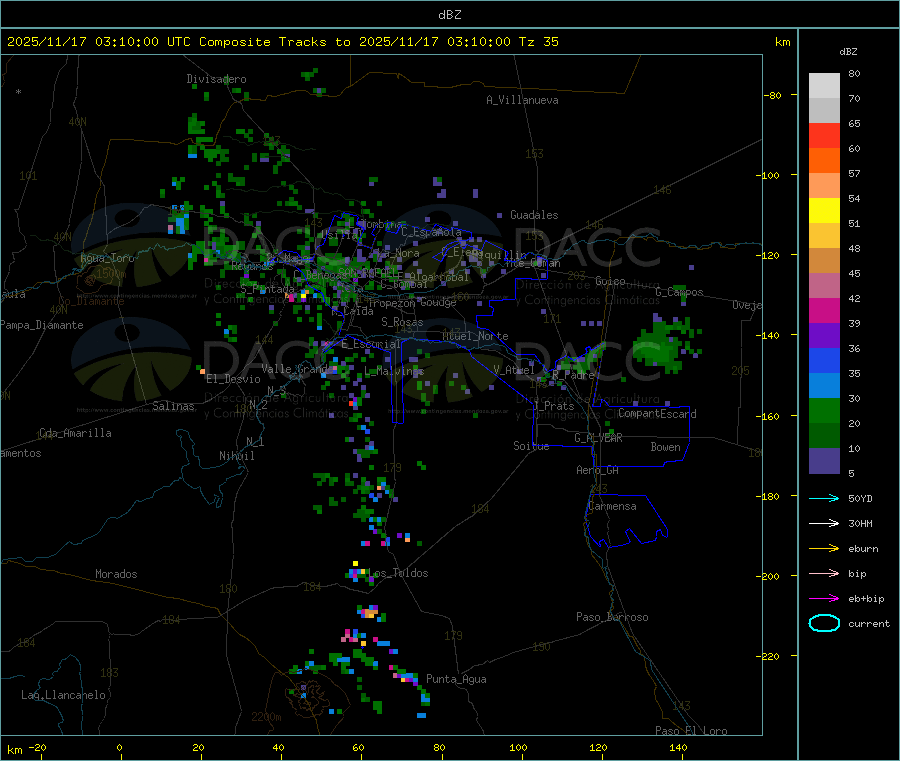900x761 pixels.
Task: Click the 'Agua_Toro' map label
Action: coord(107,258)
